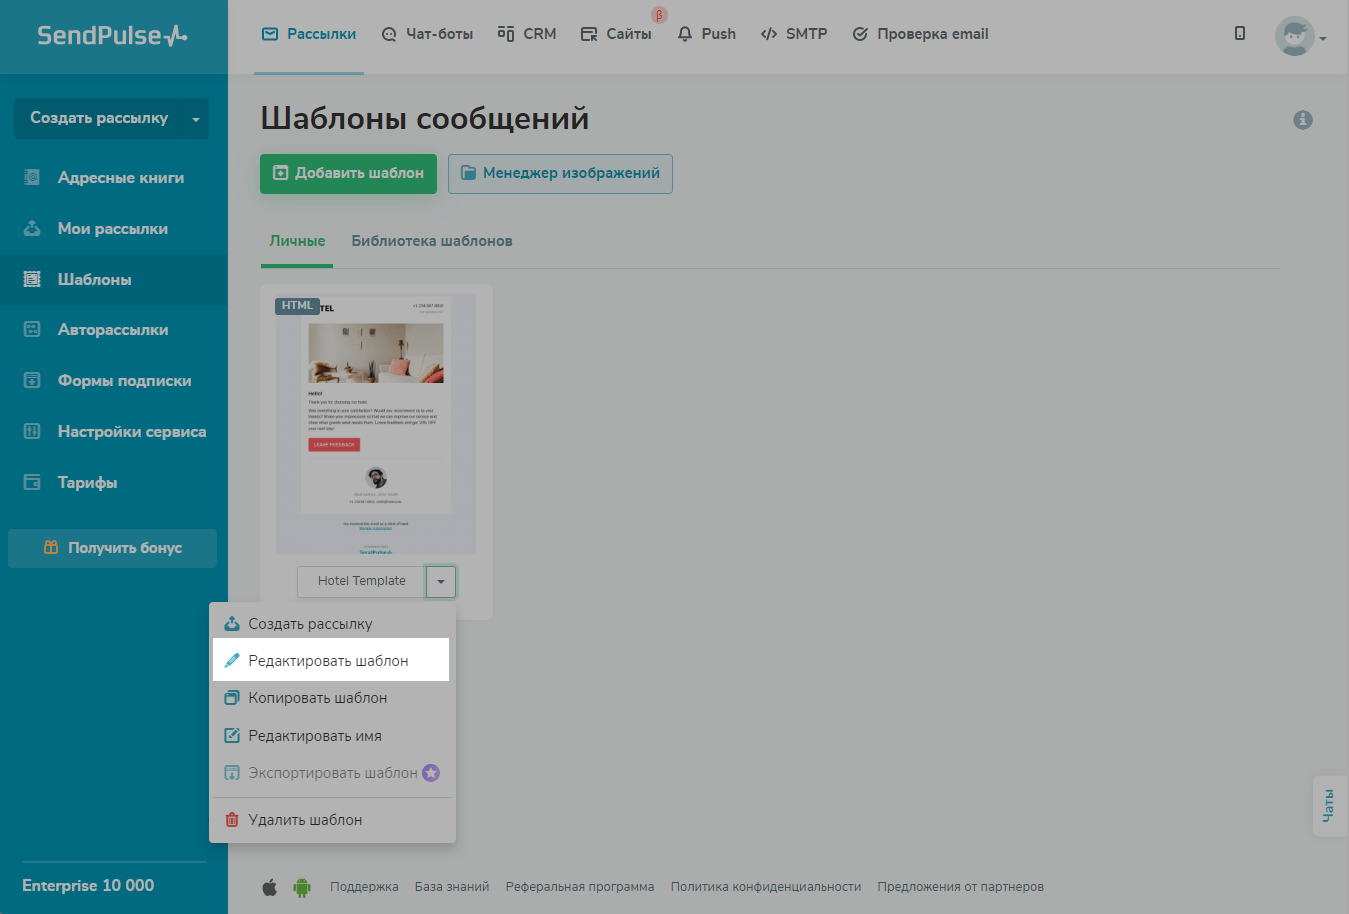
Task: Click the SendPulse logo
Action: point(112,36)
